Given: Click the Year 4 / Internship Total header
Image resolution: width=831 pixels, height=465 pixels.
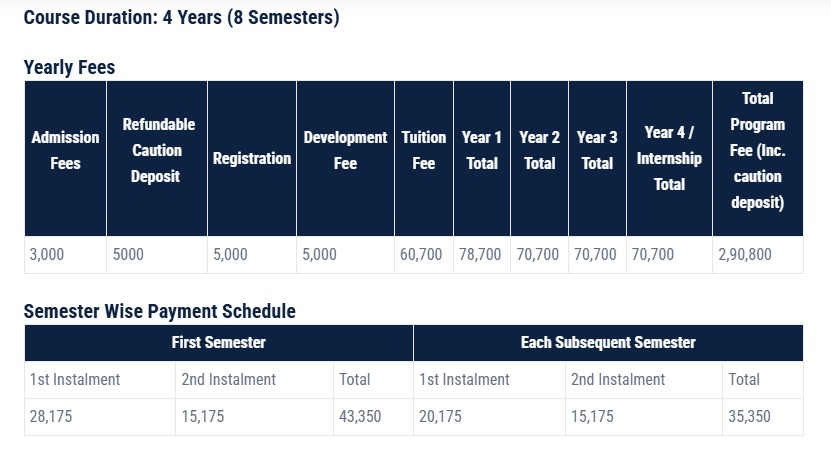Looking at the screenshot, I should (x=669, y=158).
